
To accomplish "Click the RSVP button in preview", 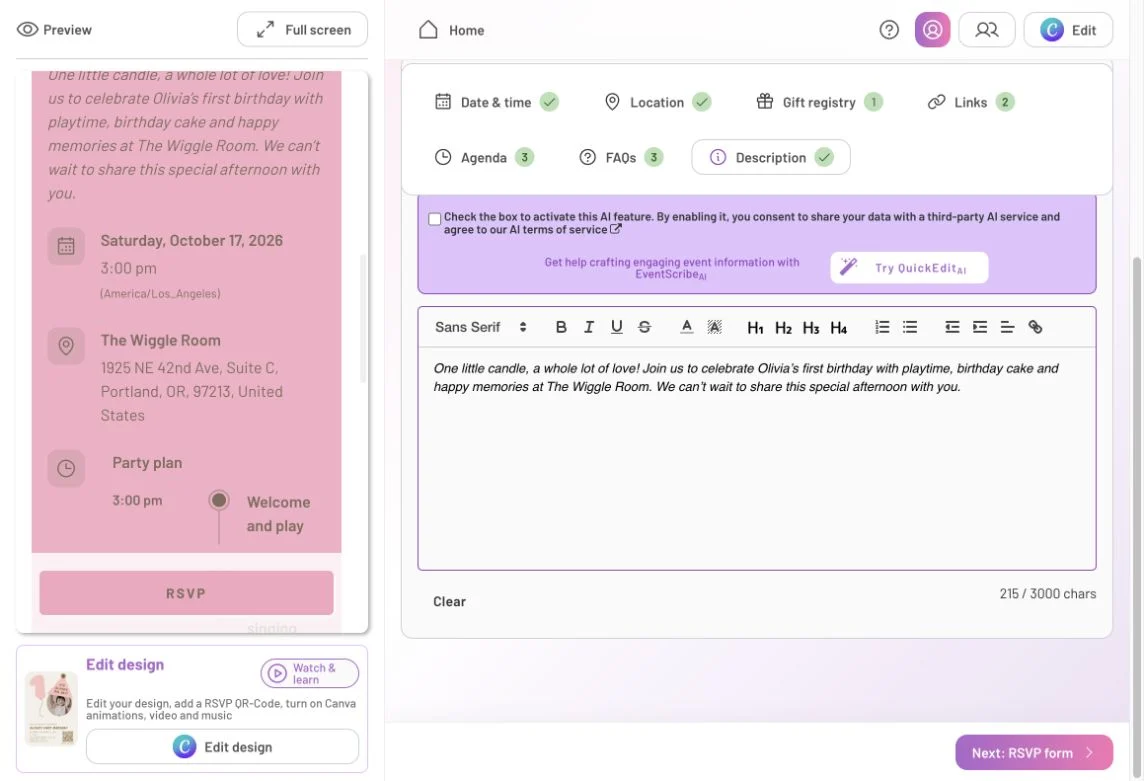I will [x=186, y=593].
